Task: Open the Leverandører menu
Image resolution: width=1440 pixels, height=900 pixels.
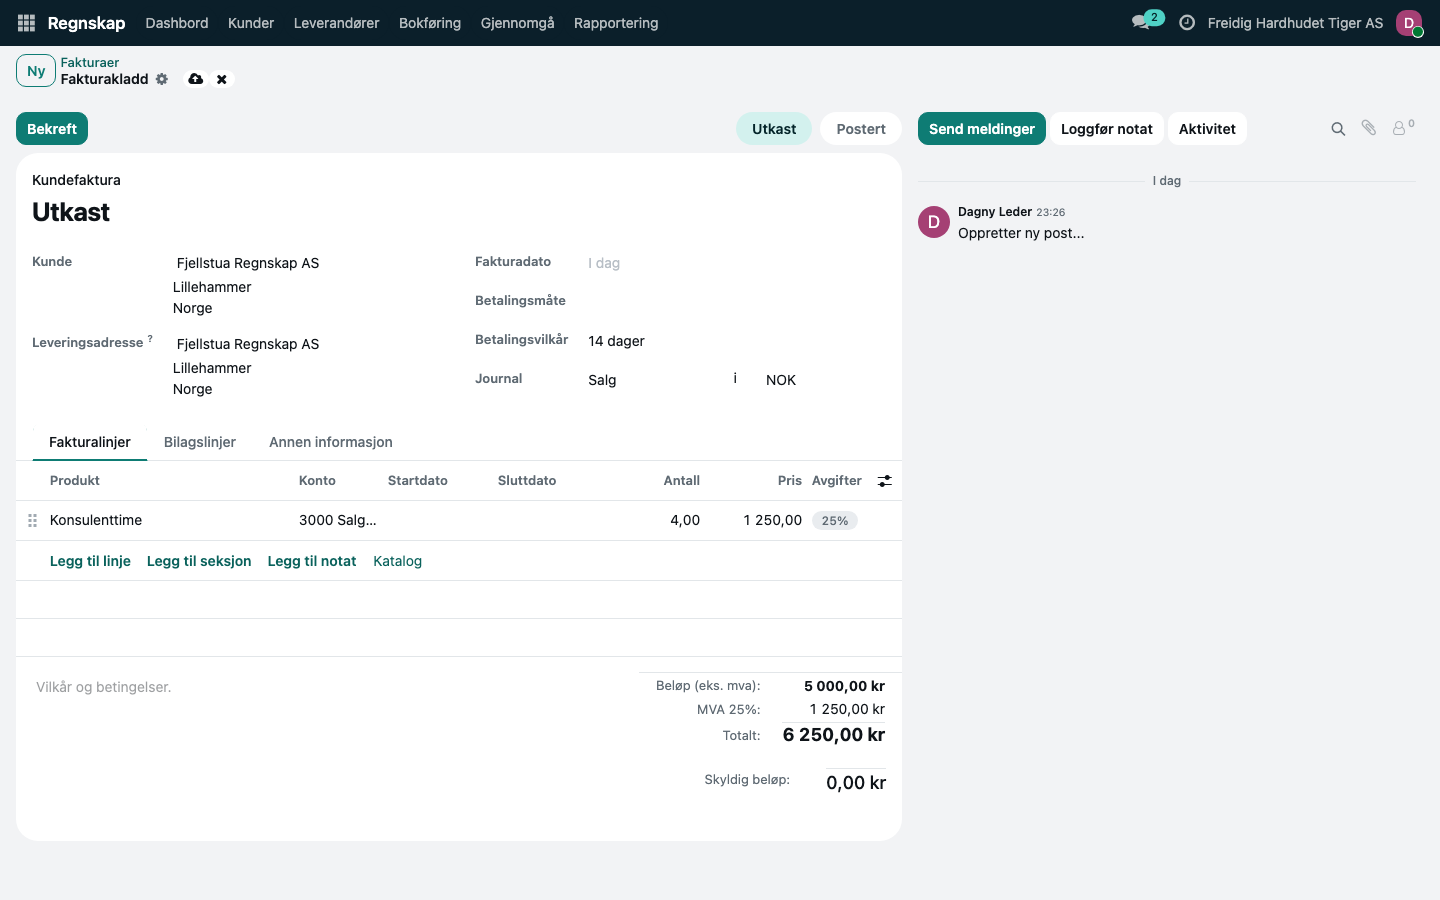Action: pos(337,23)
